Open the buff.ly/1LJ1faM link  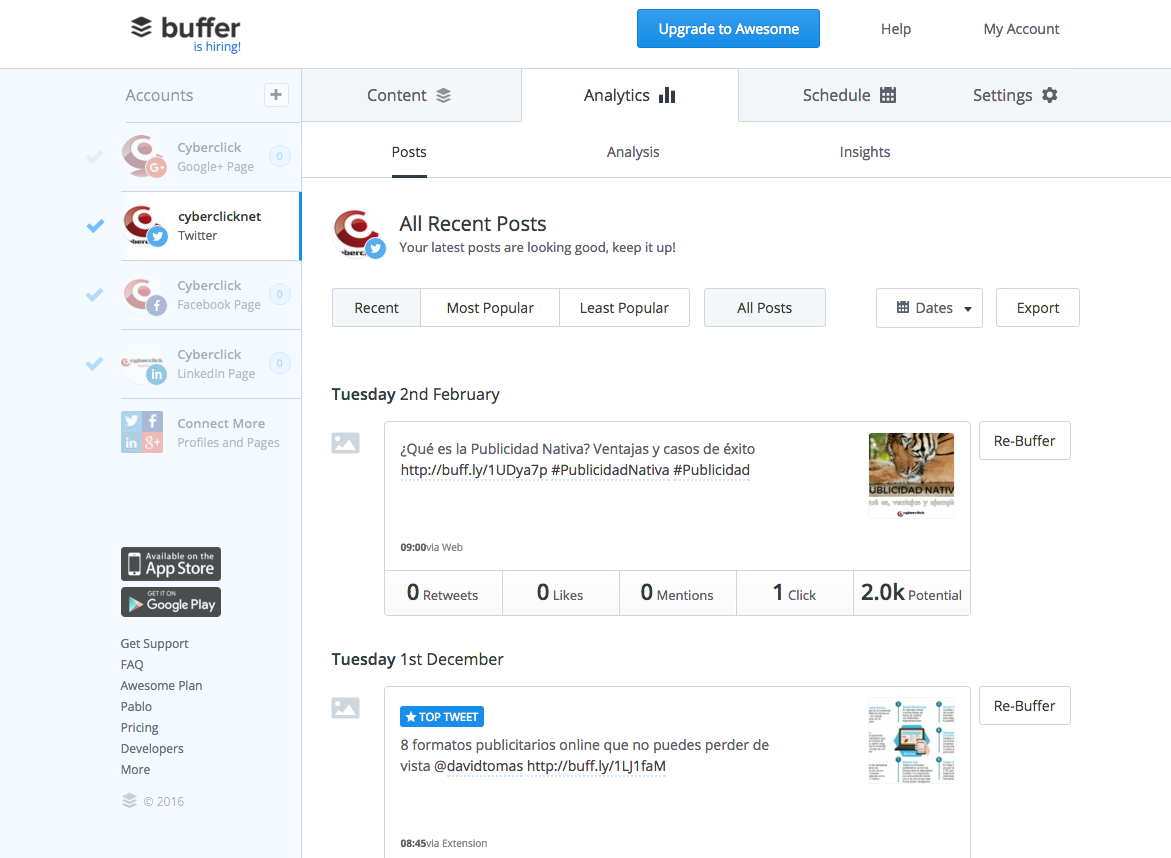pos(596,766)
